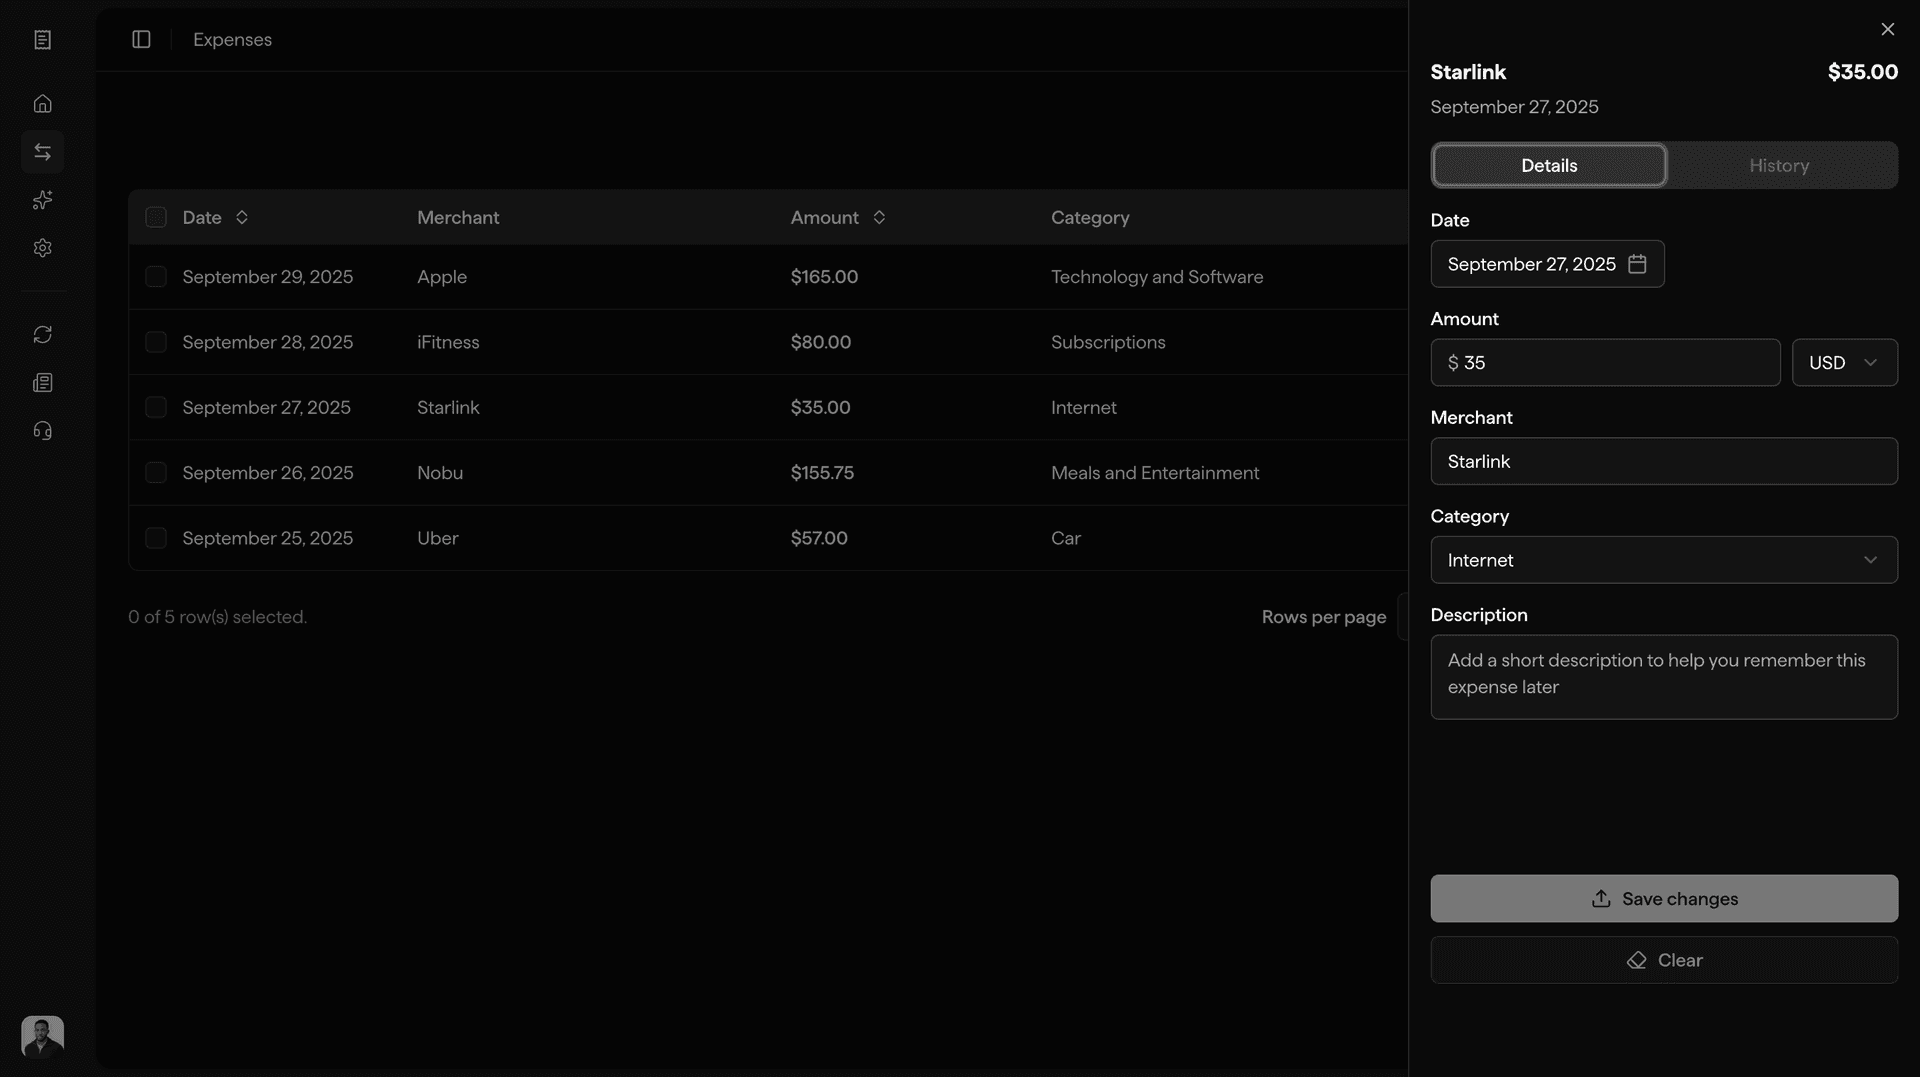Tick the checkbox beside the Uber expense
This screenshot has width=1920, height=1077.
(156, 538)
